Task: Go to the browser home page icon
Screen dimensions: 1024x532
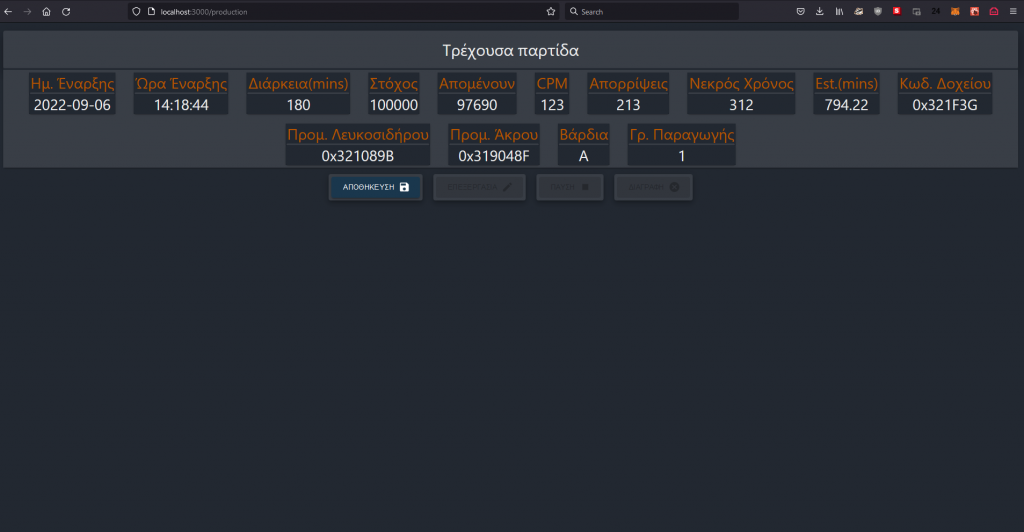Action: pyautogui.click(x=46, y=11)
